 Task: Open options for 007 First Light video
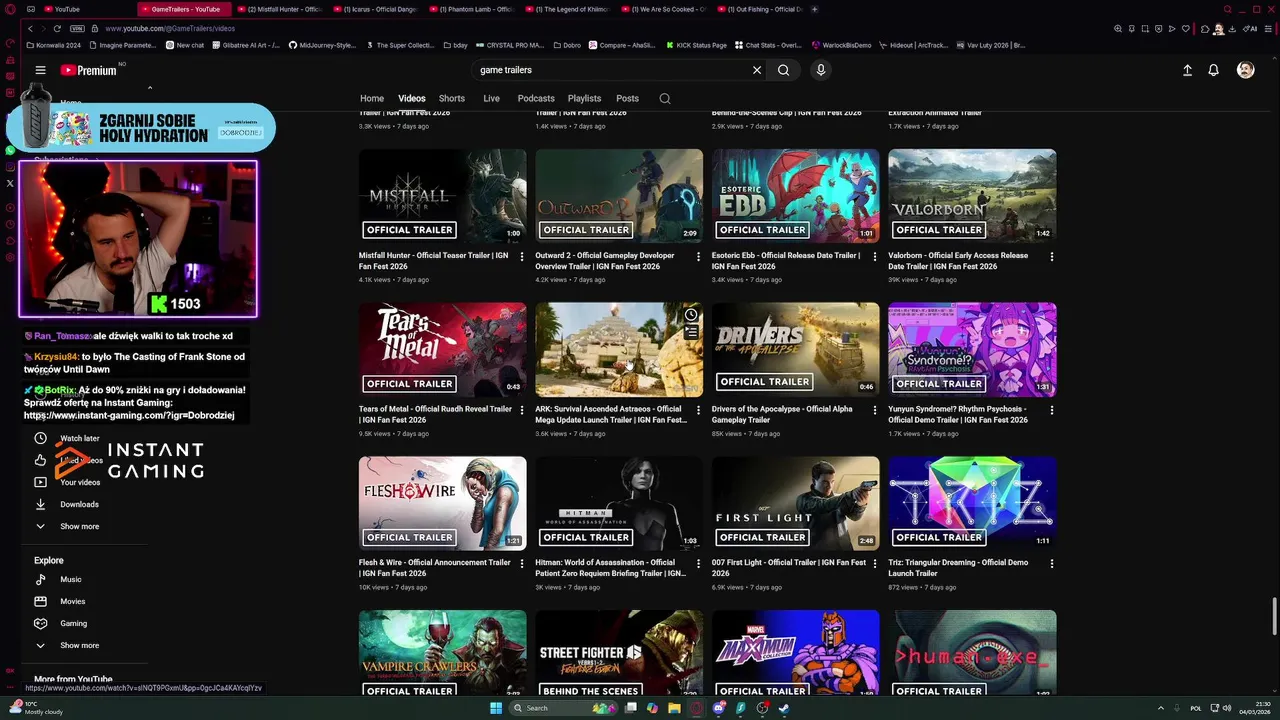click(x=875, y=564)
